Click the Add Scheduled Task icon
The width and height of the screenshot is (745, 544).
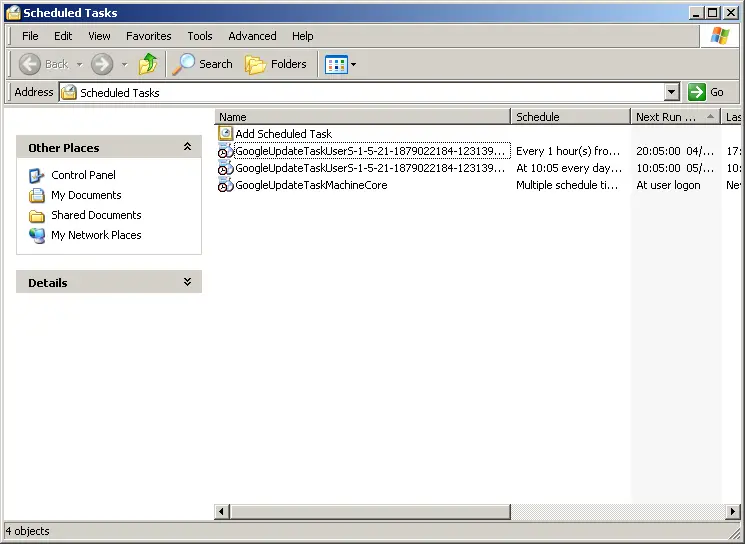coord(225,134)
